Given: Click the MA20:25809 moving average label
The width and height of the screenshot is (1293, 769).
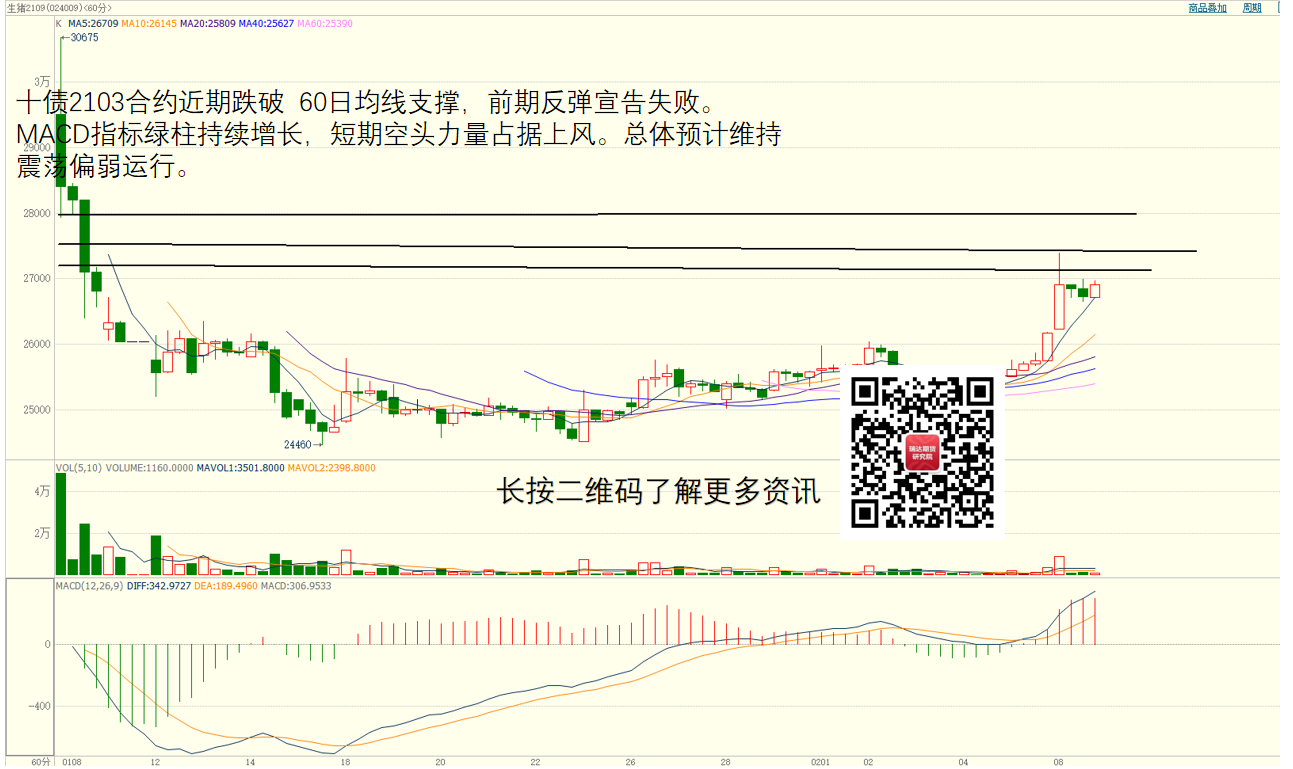Looking at the screenshot, I should pos(208,23).
